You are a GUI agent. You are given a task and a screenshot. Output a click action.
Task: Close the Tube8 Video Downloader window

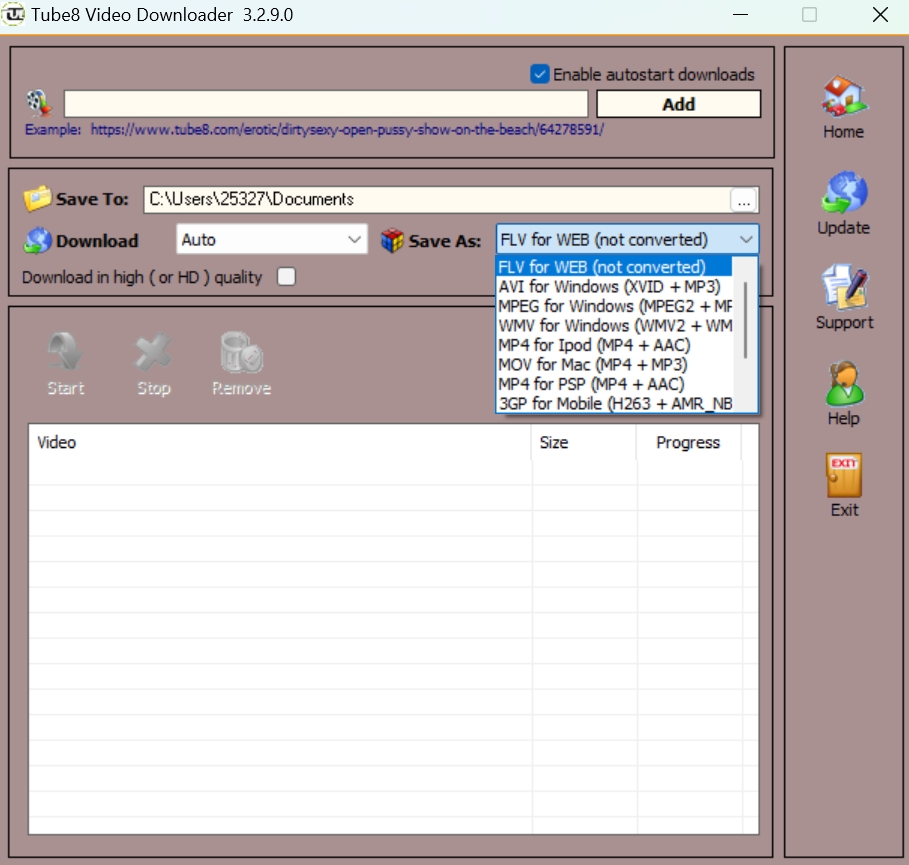tap(880, 14)
